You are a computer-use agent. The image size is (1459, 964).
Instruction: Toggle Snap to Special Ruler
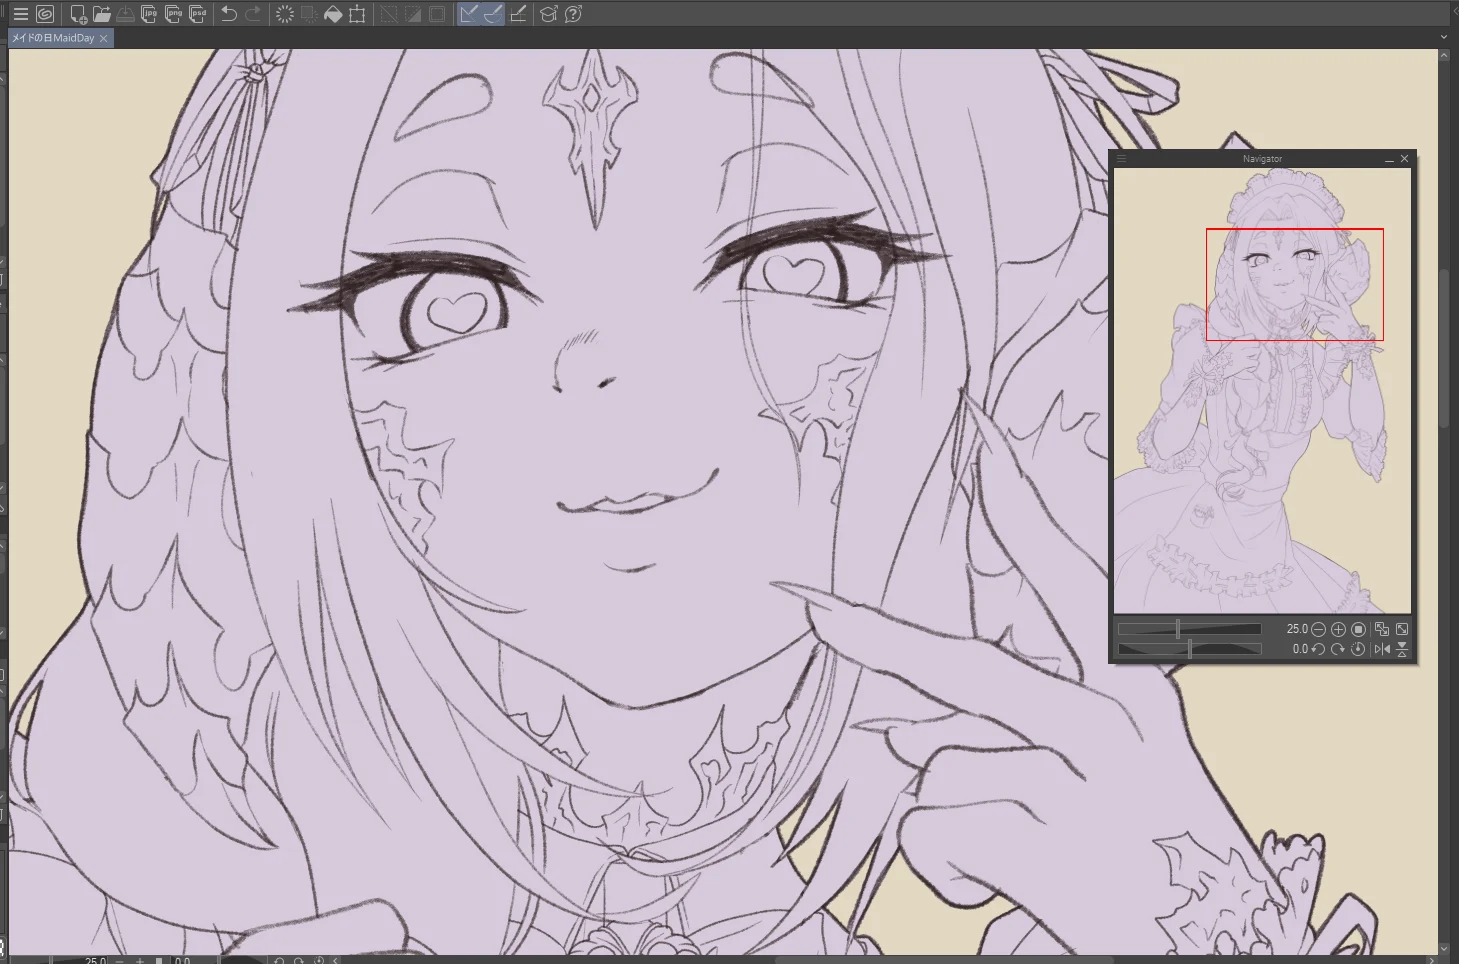coord(493,14)
